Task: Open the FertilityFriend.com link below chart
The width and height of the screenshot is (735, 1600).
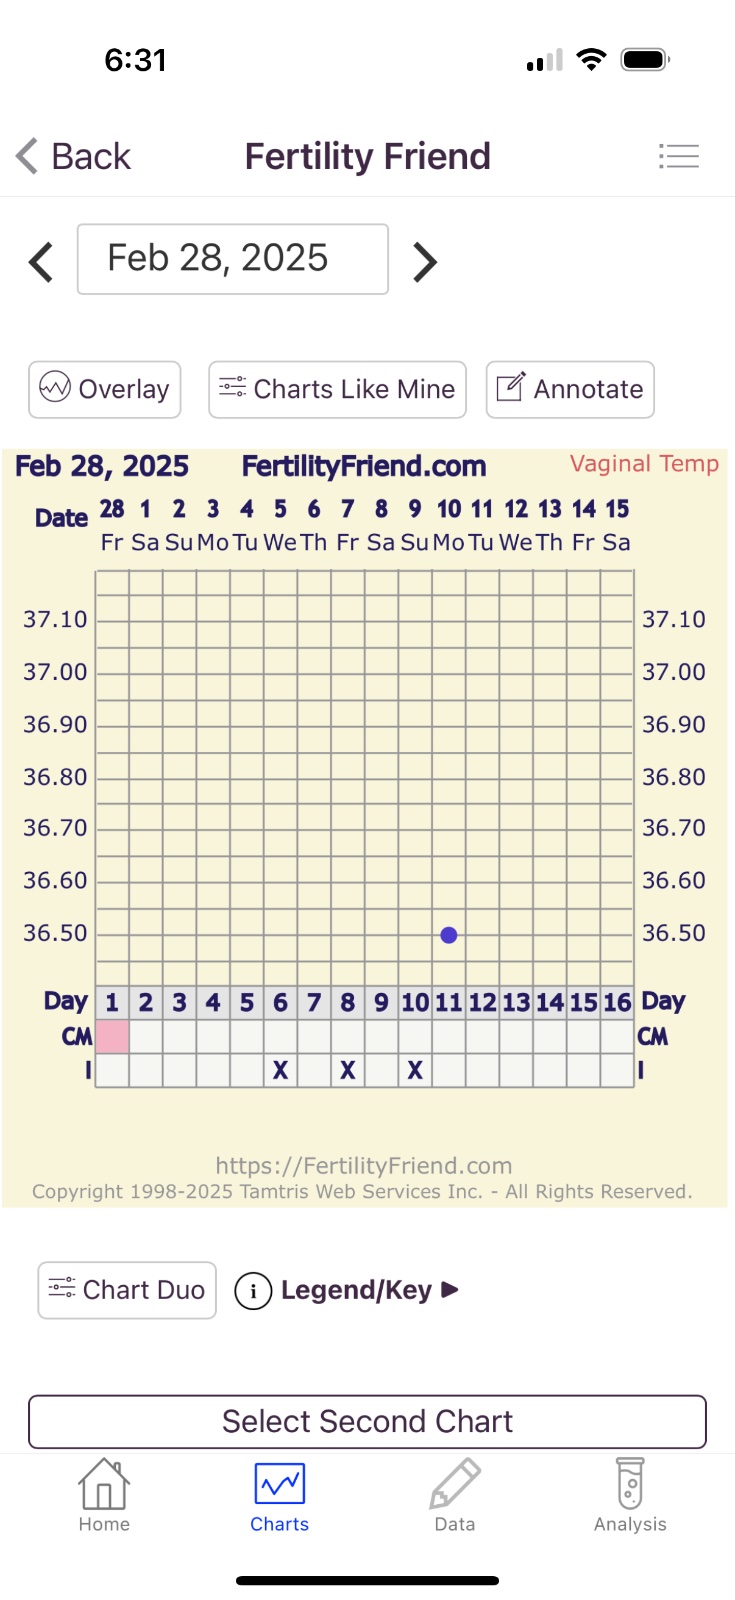Action: tap(364, 1165)
